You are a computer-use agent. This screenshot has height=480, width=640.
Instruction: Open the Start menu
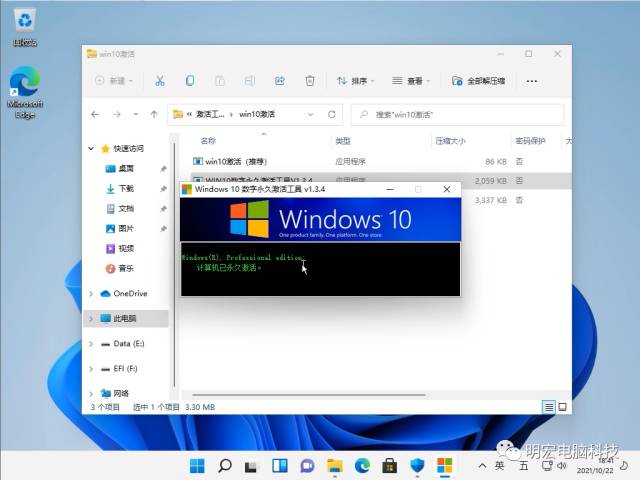[x=197, y=465]
